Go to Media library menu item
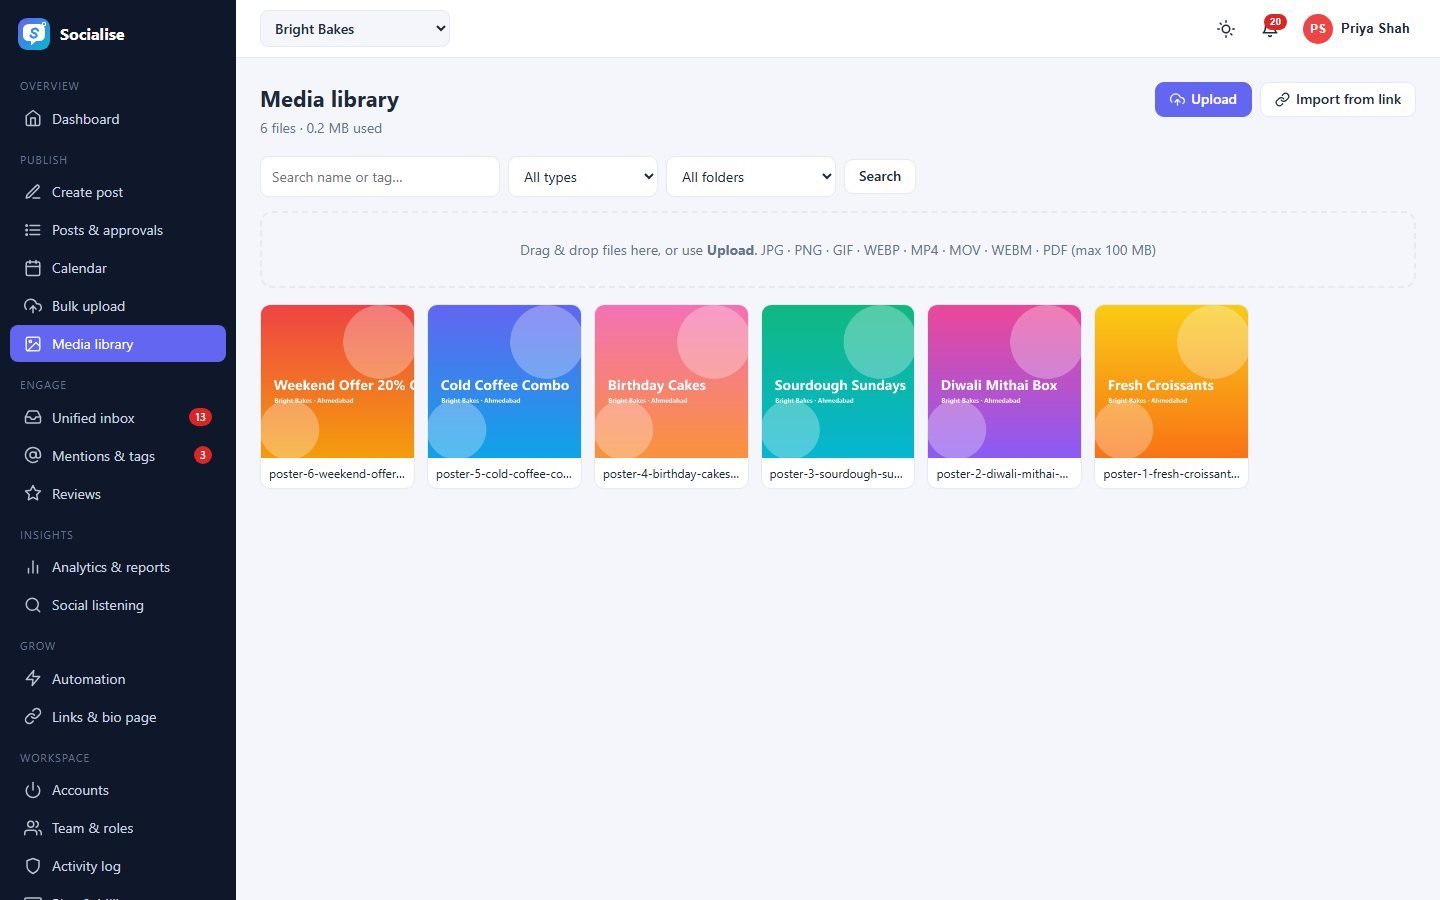1440x900 pixels. coord(118,344)
